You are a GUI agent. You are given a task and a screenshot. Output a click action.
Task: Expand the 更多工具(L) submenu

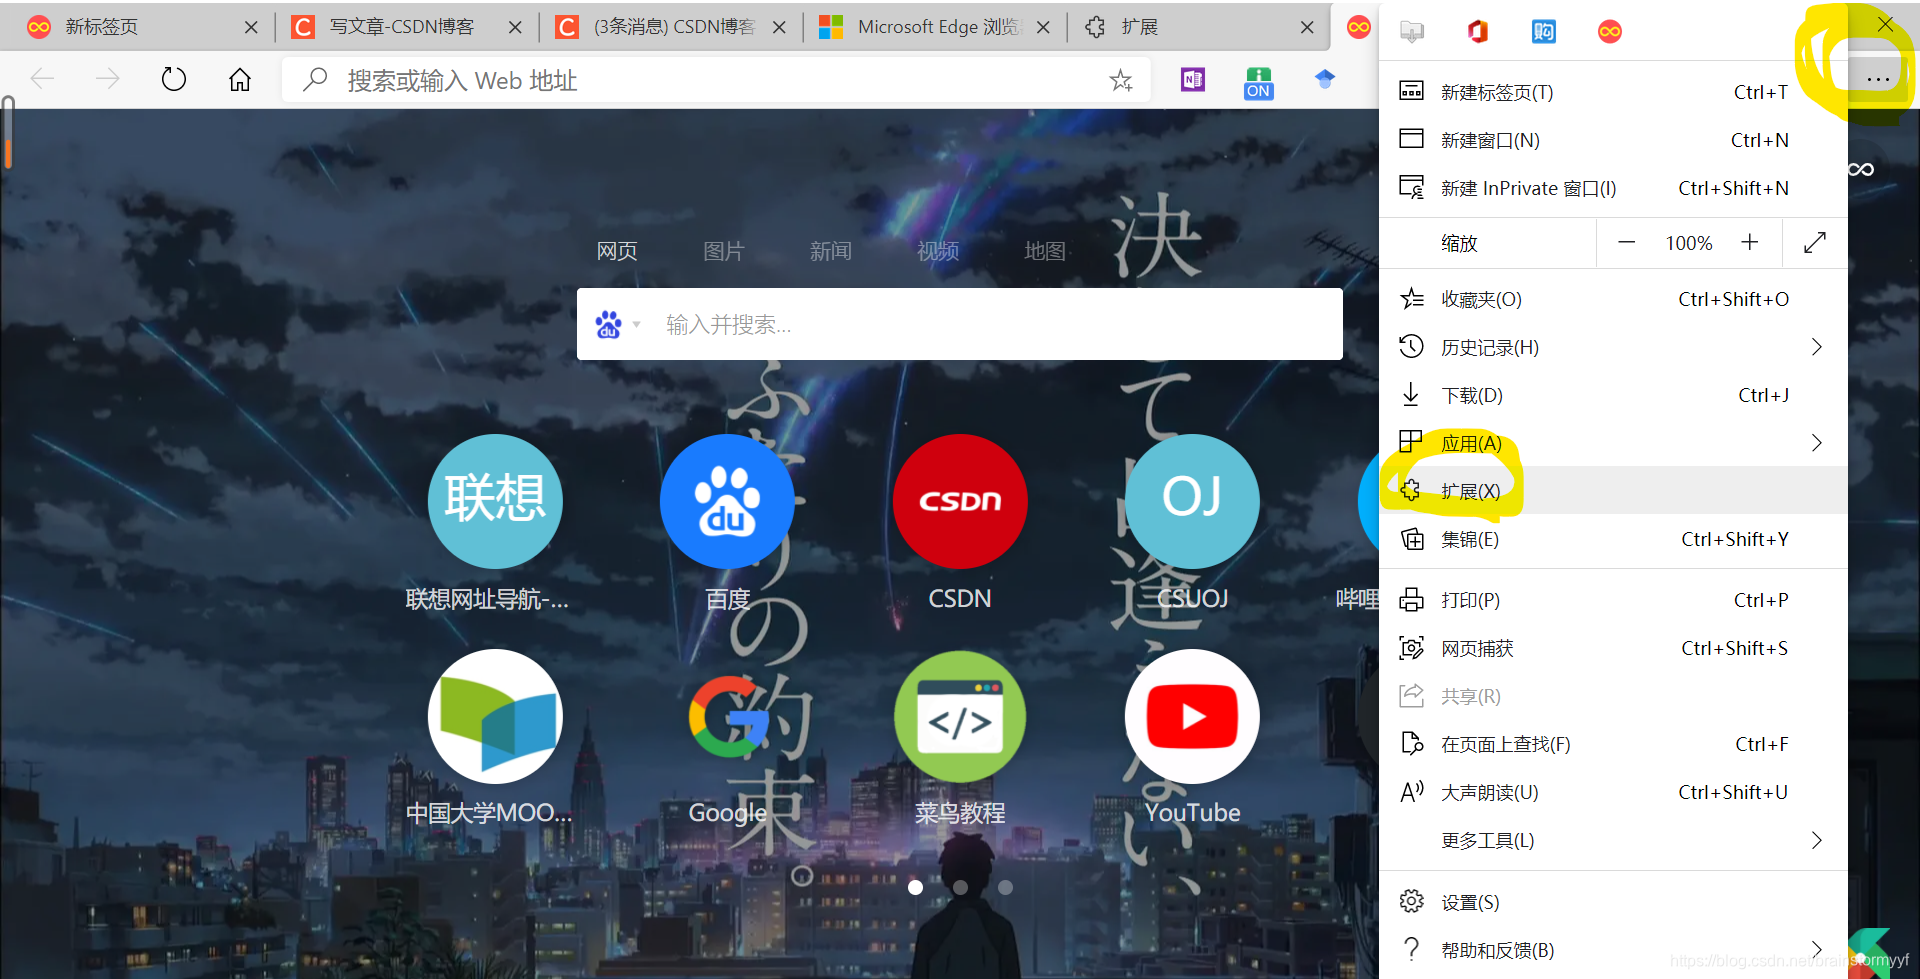pyautogui.click(x=1613, y=840)
